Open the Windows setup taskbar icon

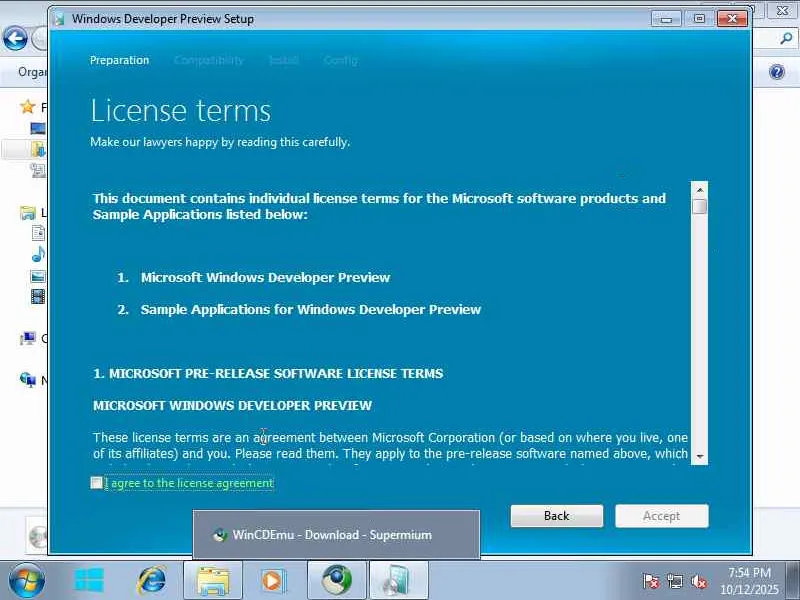pos(89,581)
